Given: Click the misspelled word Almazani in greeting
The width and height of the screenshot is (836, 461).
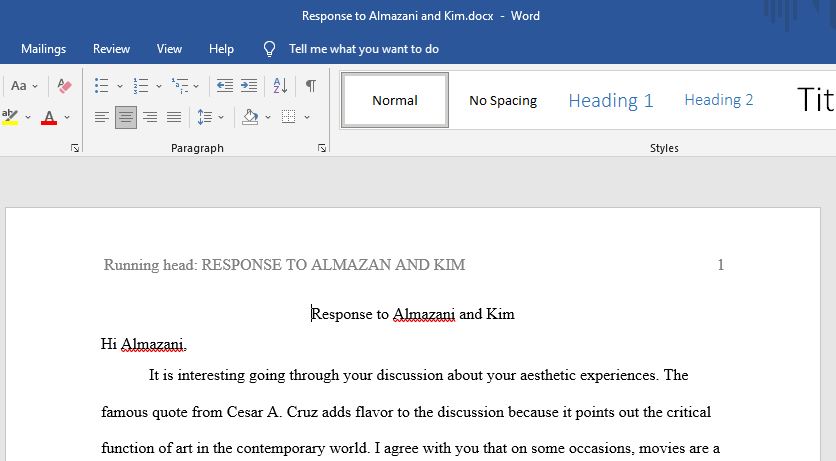Looking at the screenshot, I should pyautogui.click(x=153, y=344).
